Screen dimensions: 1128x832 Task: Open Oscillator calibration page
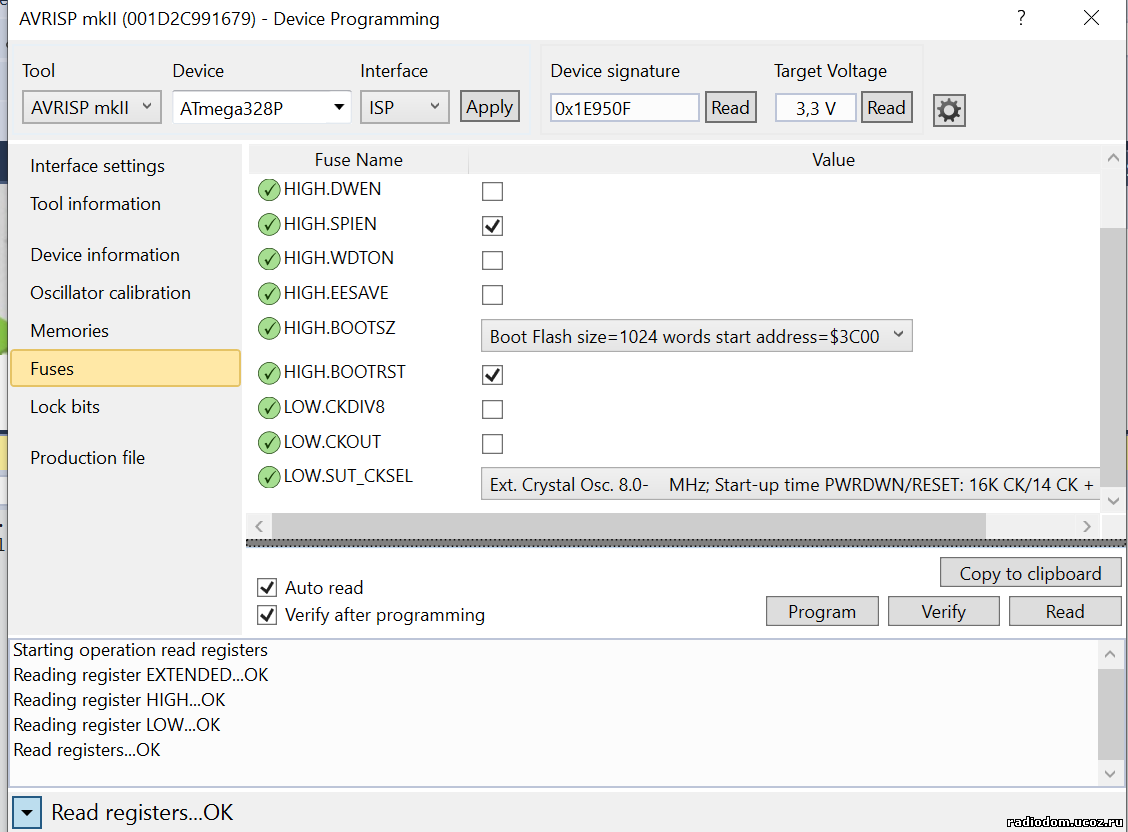tap(110, 293)
